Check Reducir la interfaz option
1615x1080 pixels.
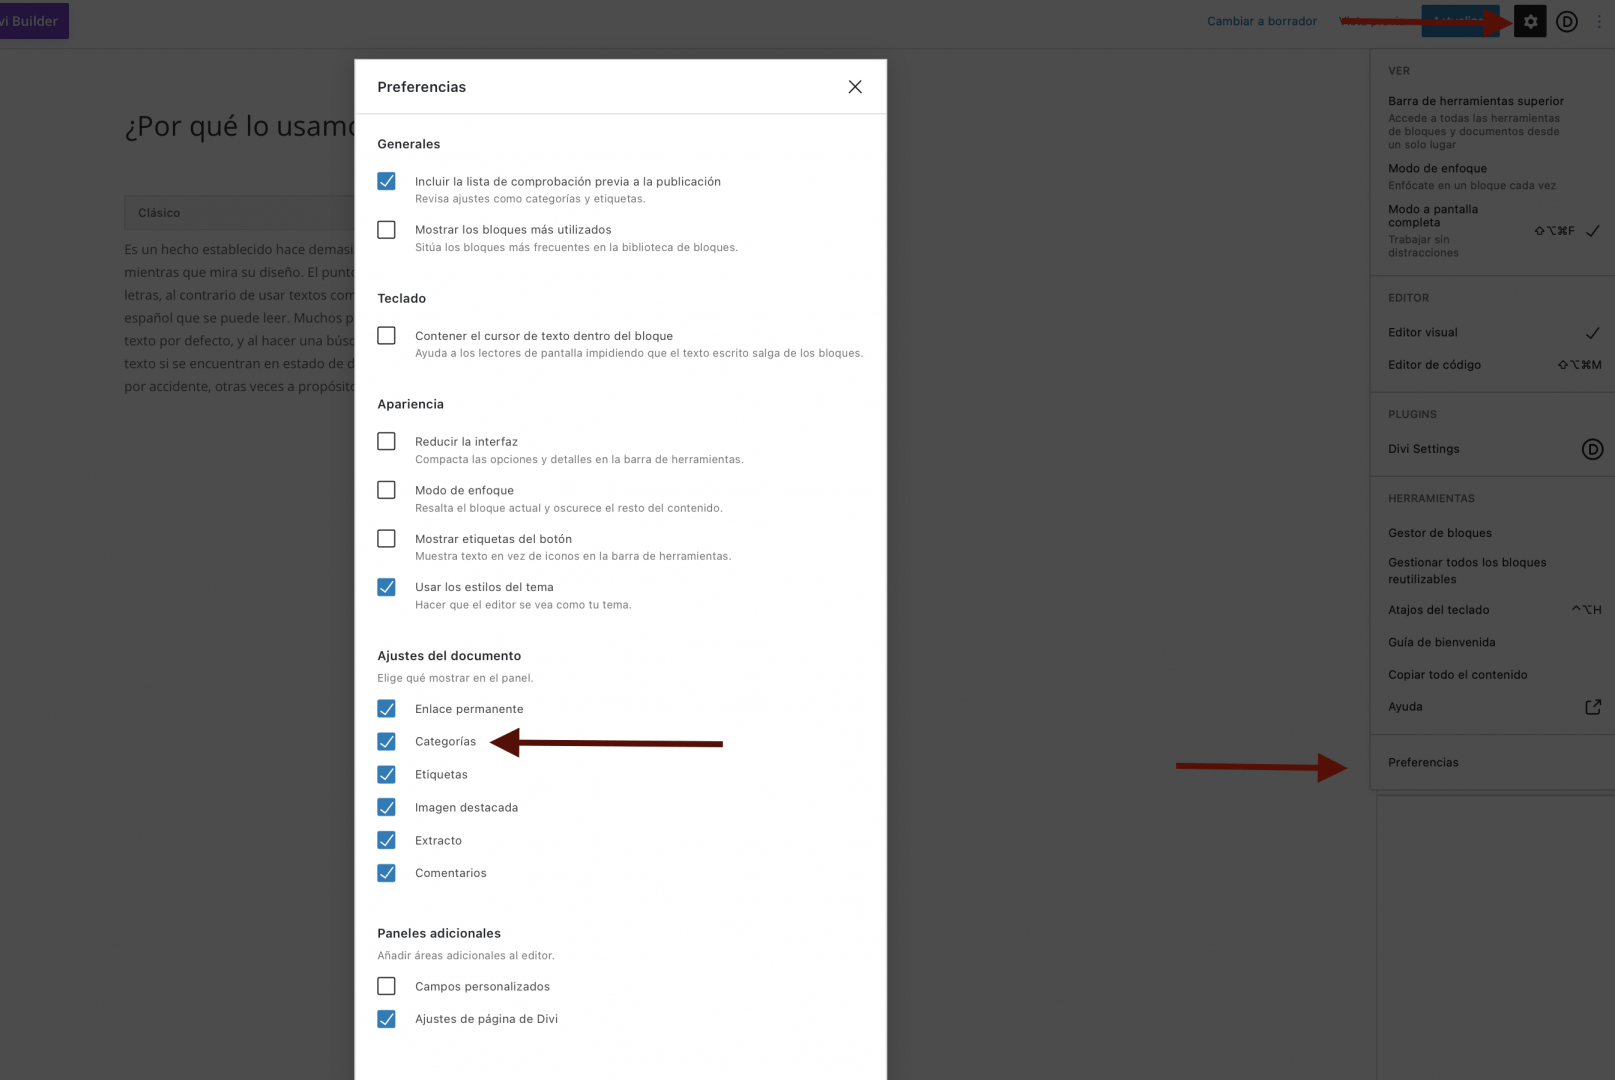click(386, 441)
